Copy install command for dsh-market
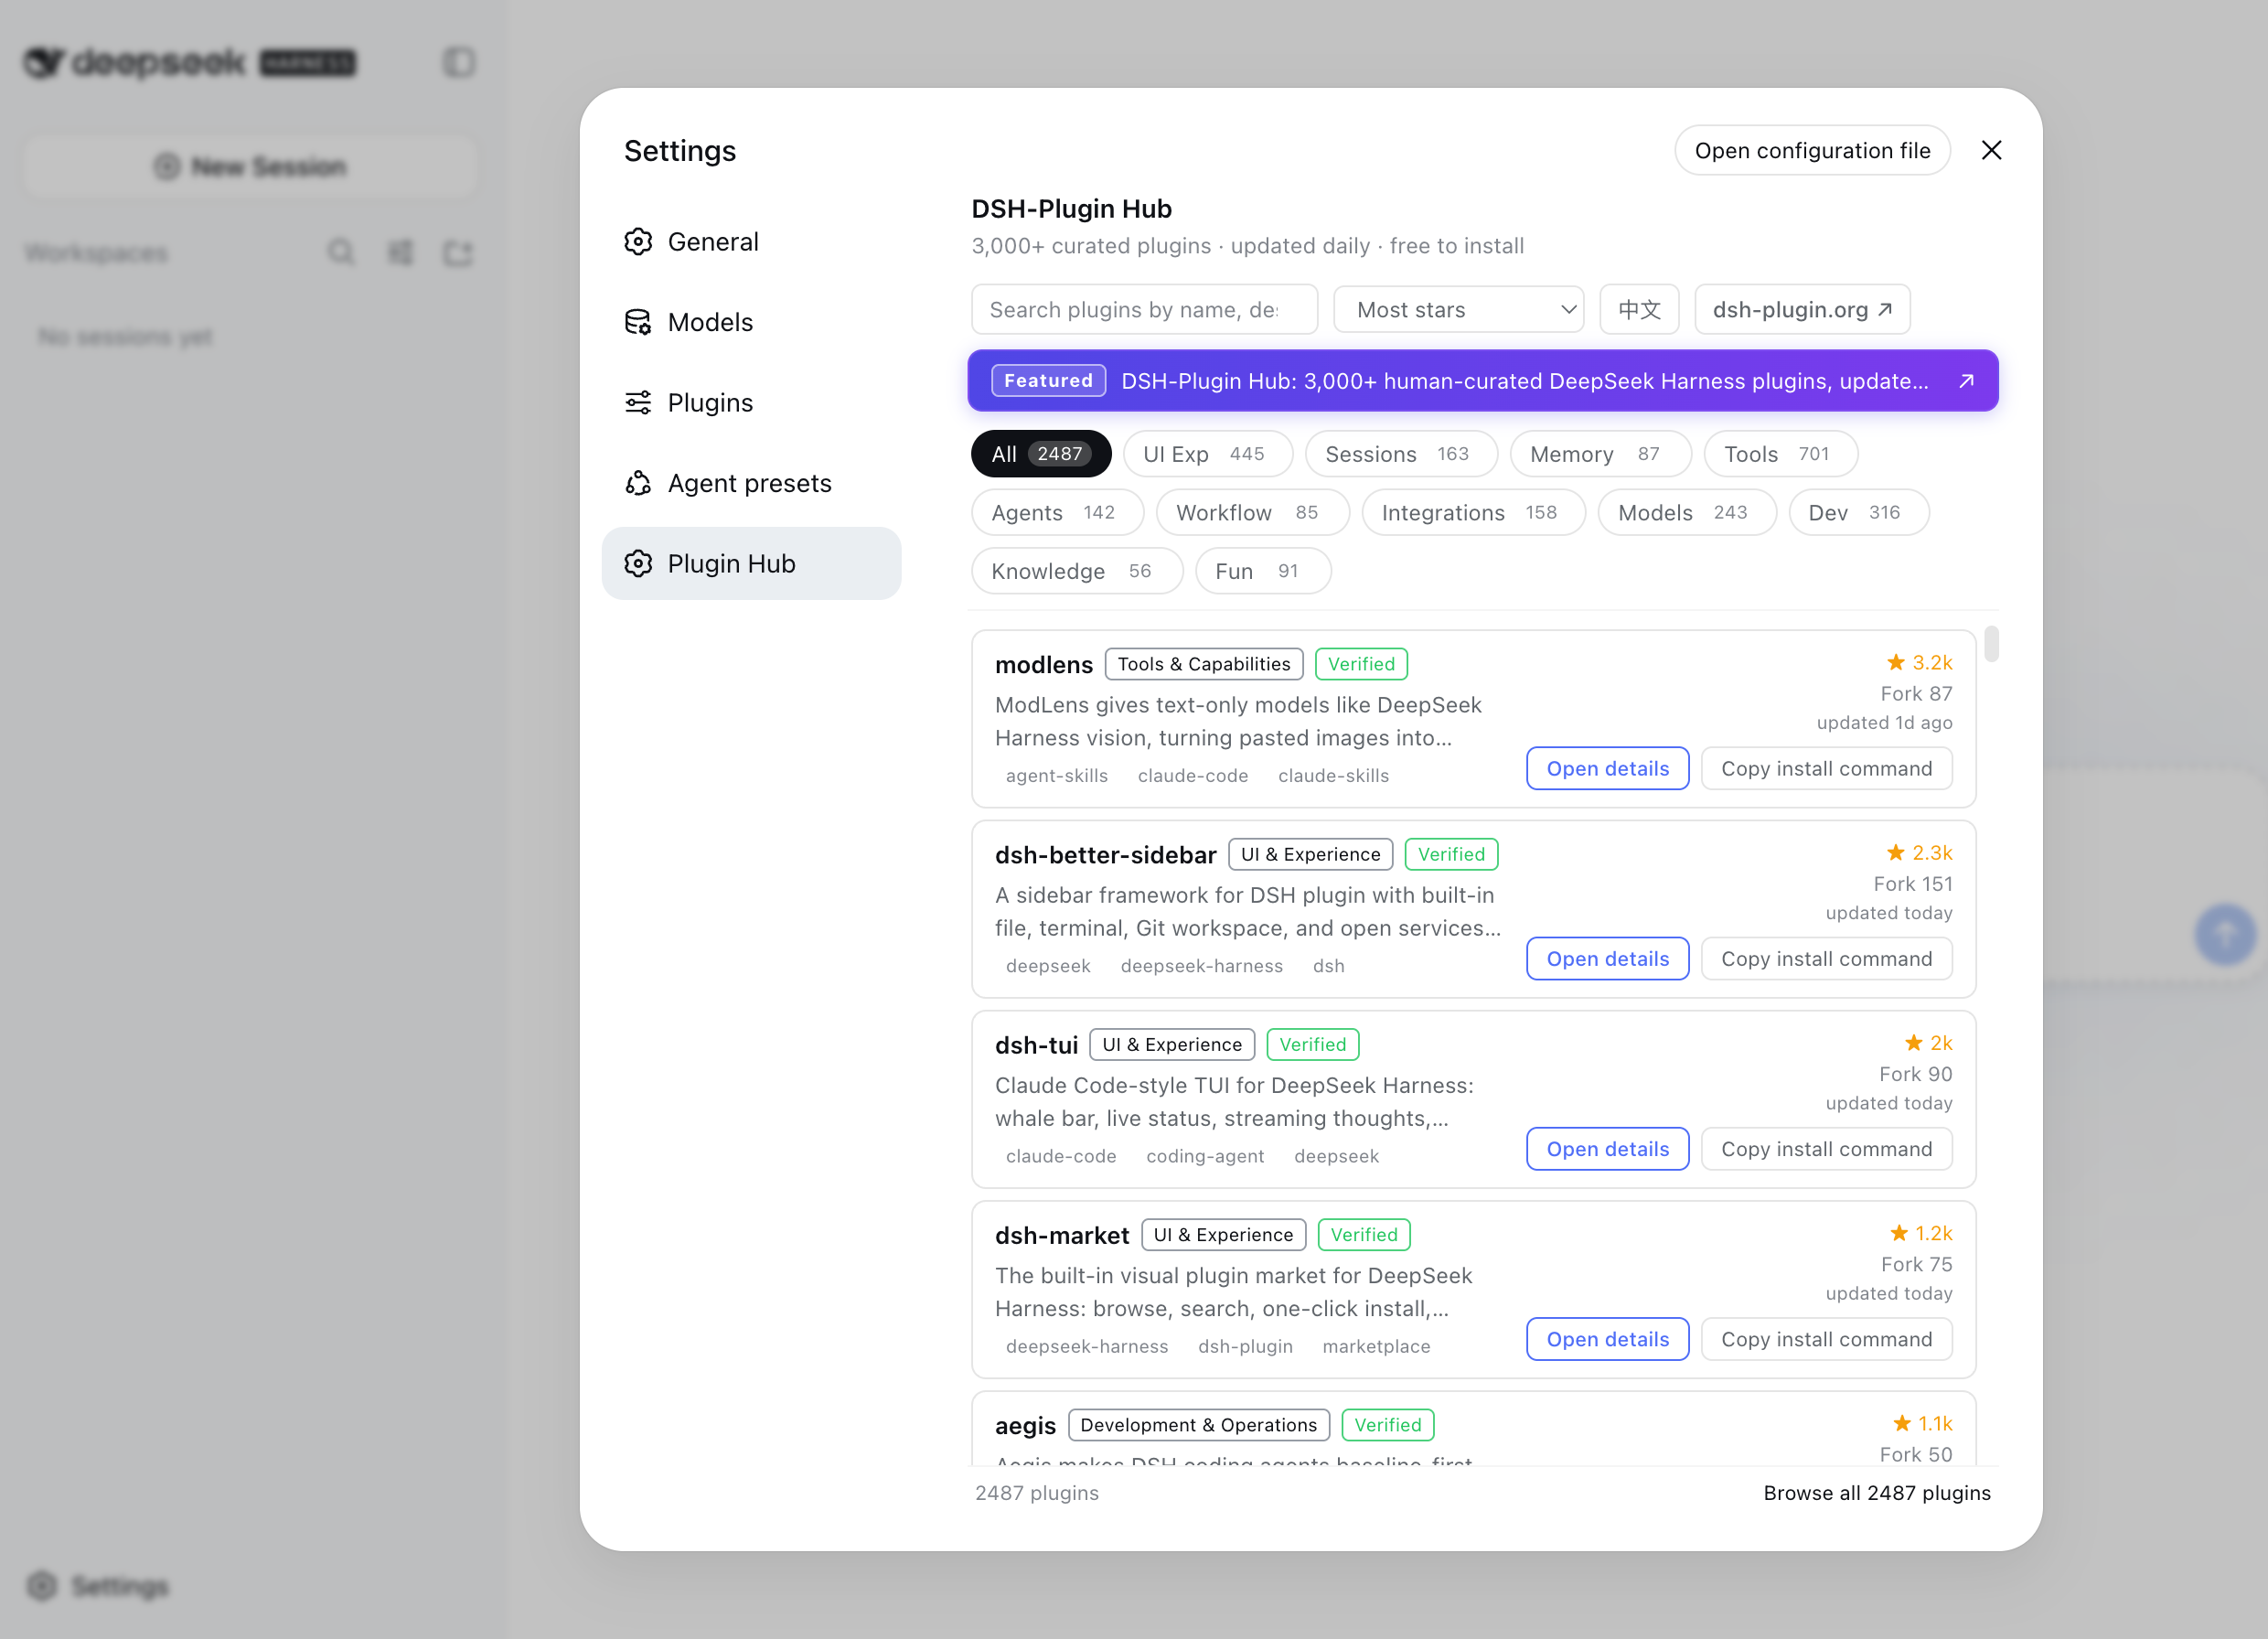Image resolution: width=2268 pixels, height=1639 pixels. point(1826,1338)
